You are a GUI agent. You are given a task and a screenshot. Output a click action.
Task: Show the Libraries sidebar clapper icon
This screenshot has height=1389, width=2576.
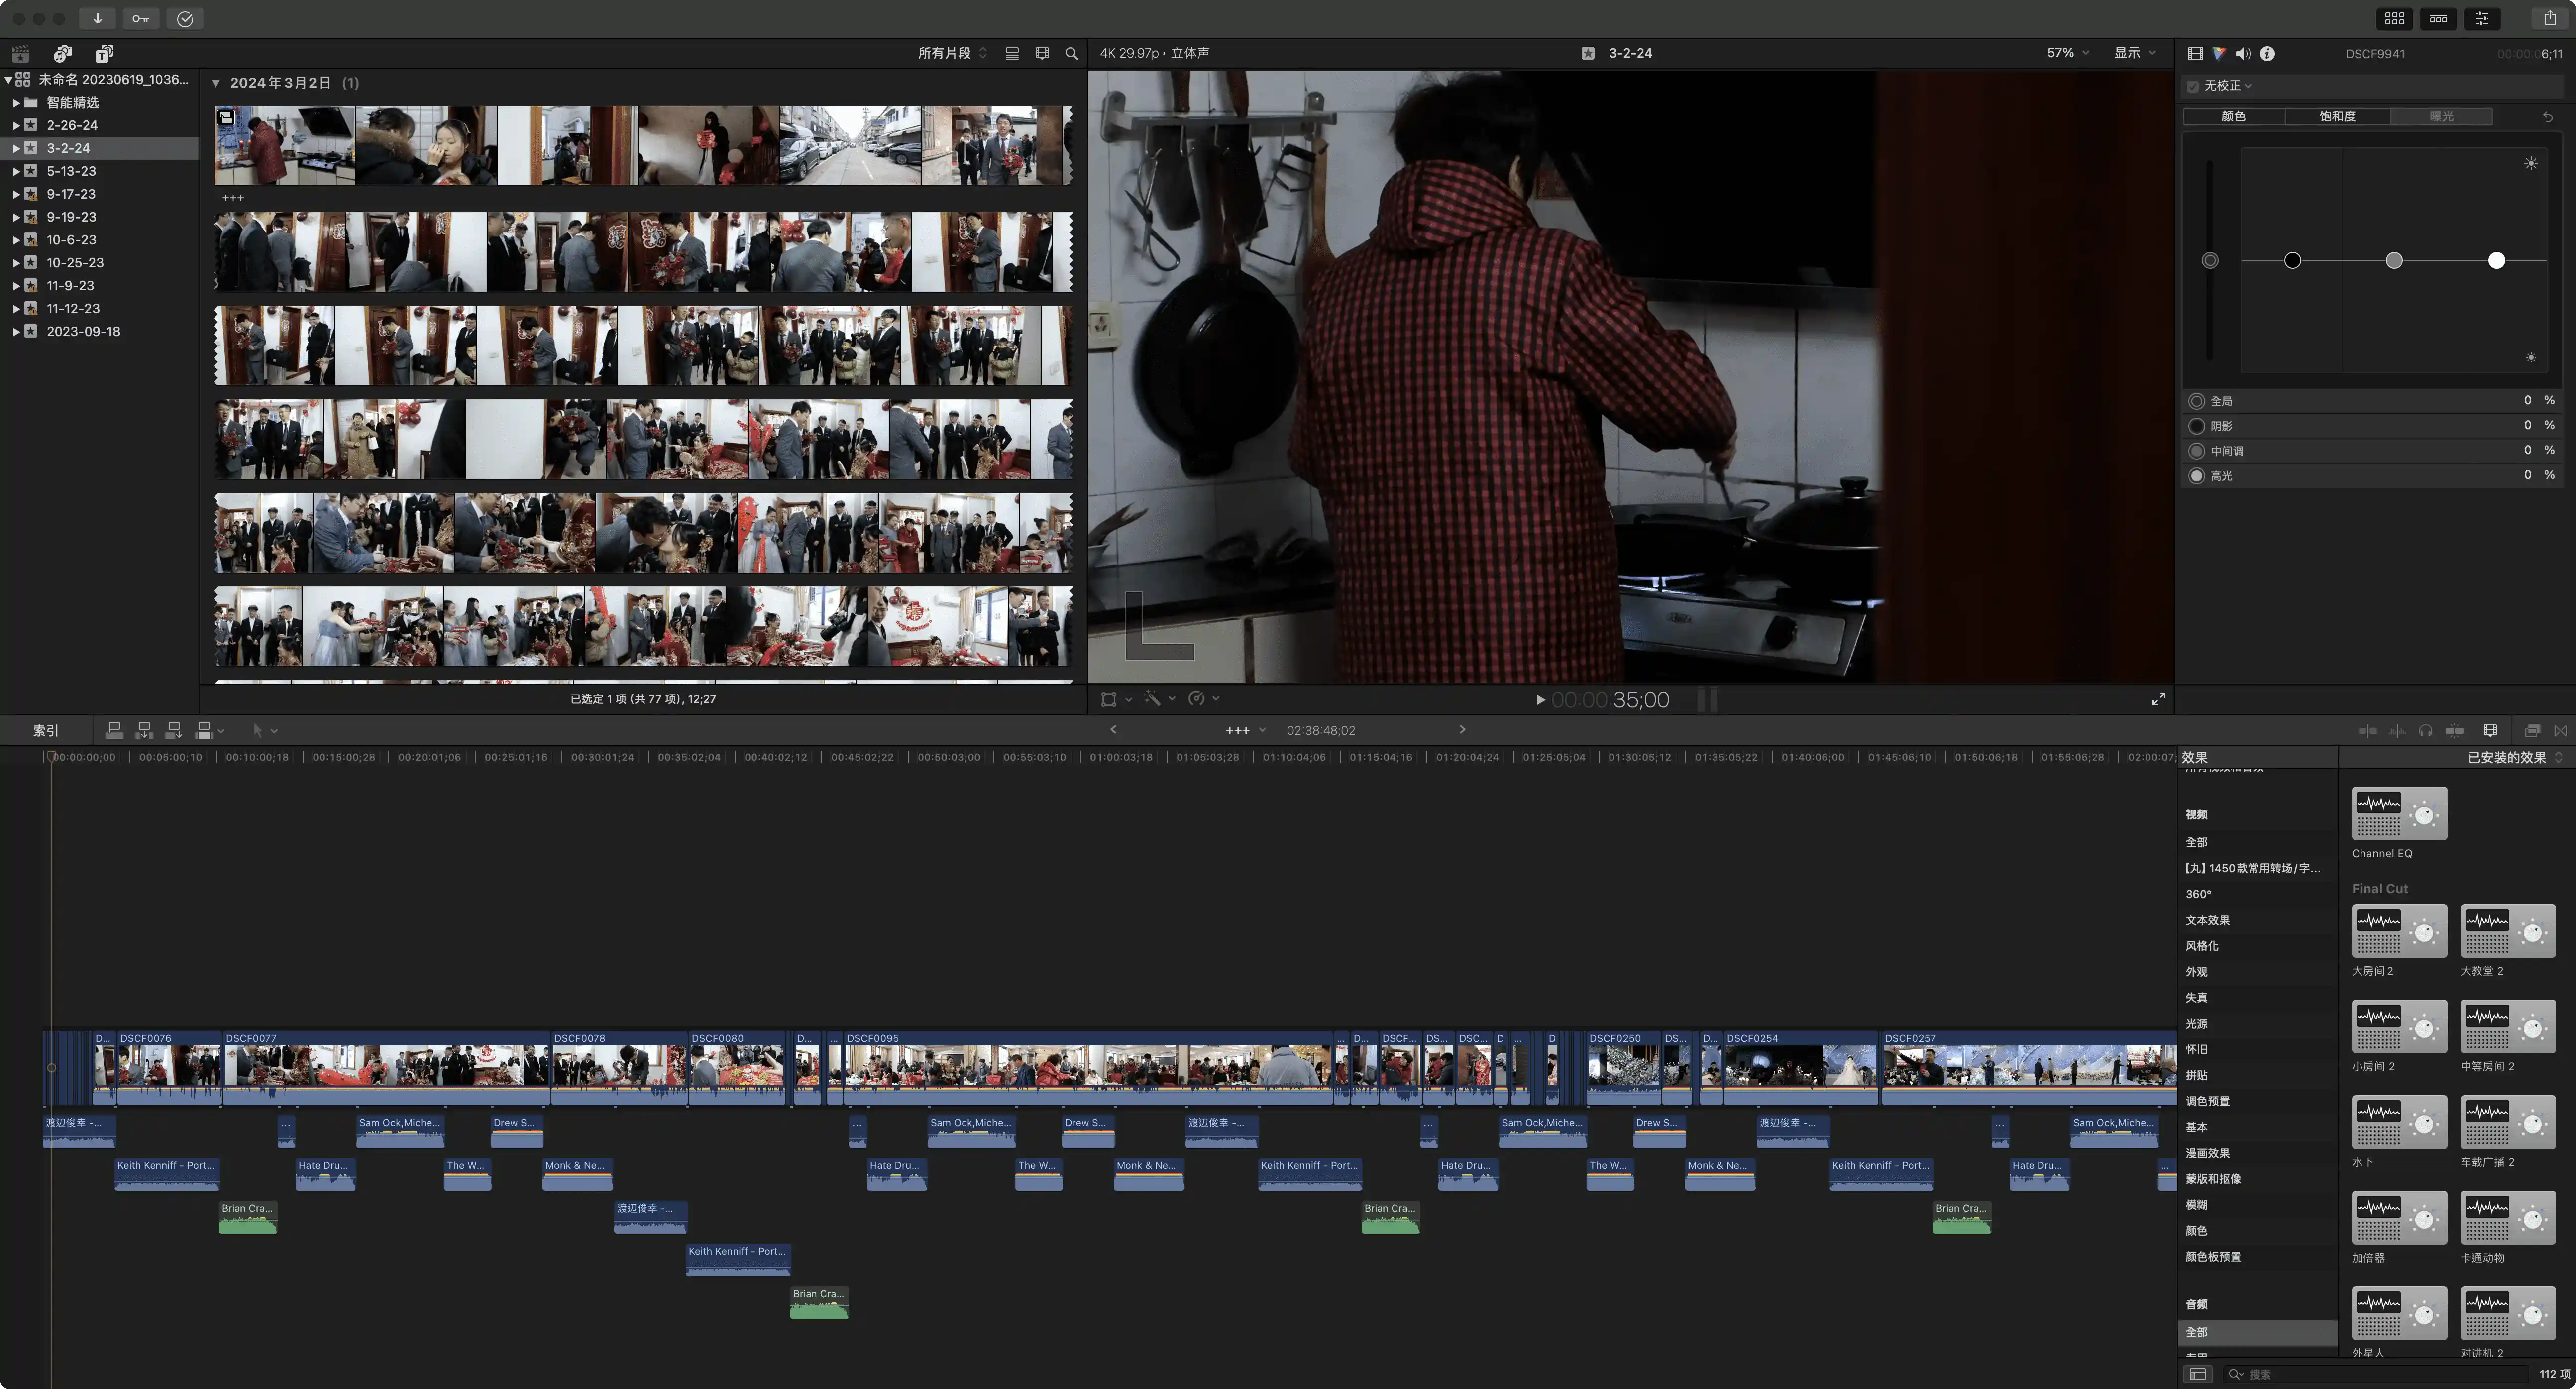[21, 53]
